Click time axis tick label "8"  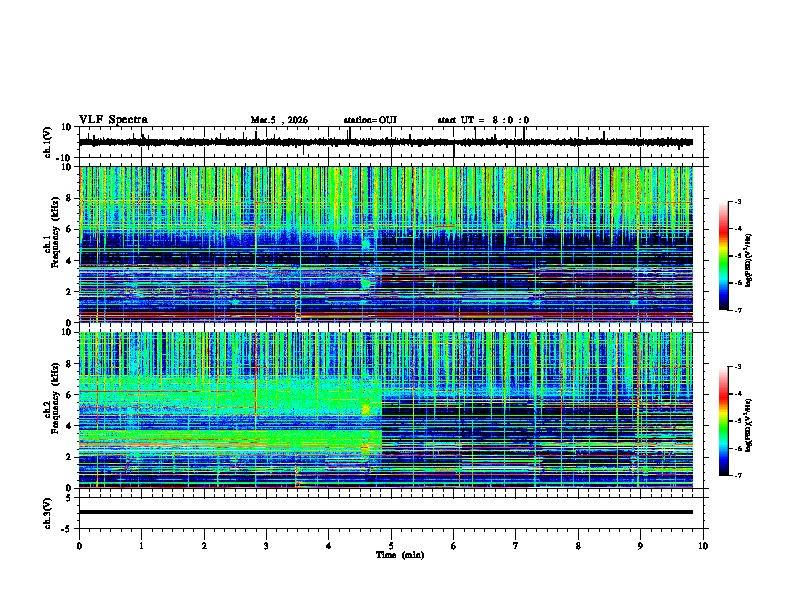578,546
